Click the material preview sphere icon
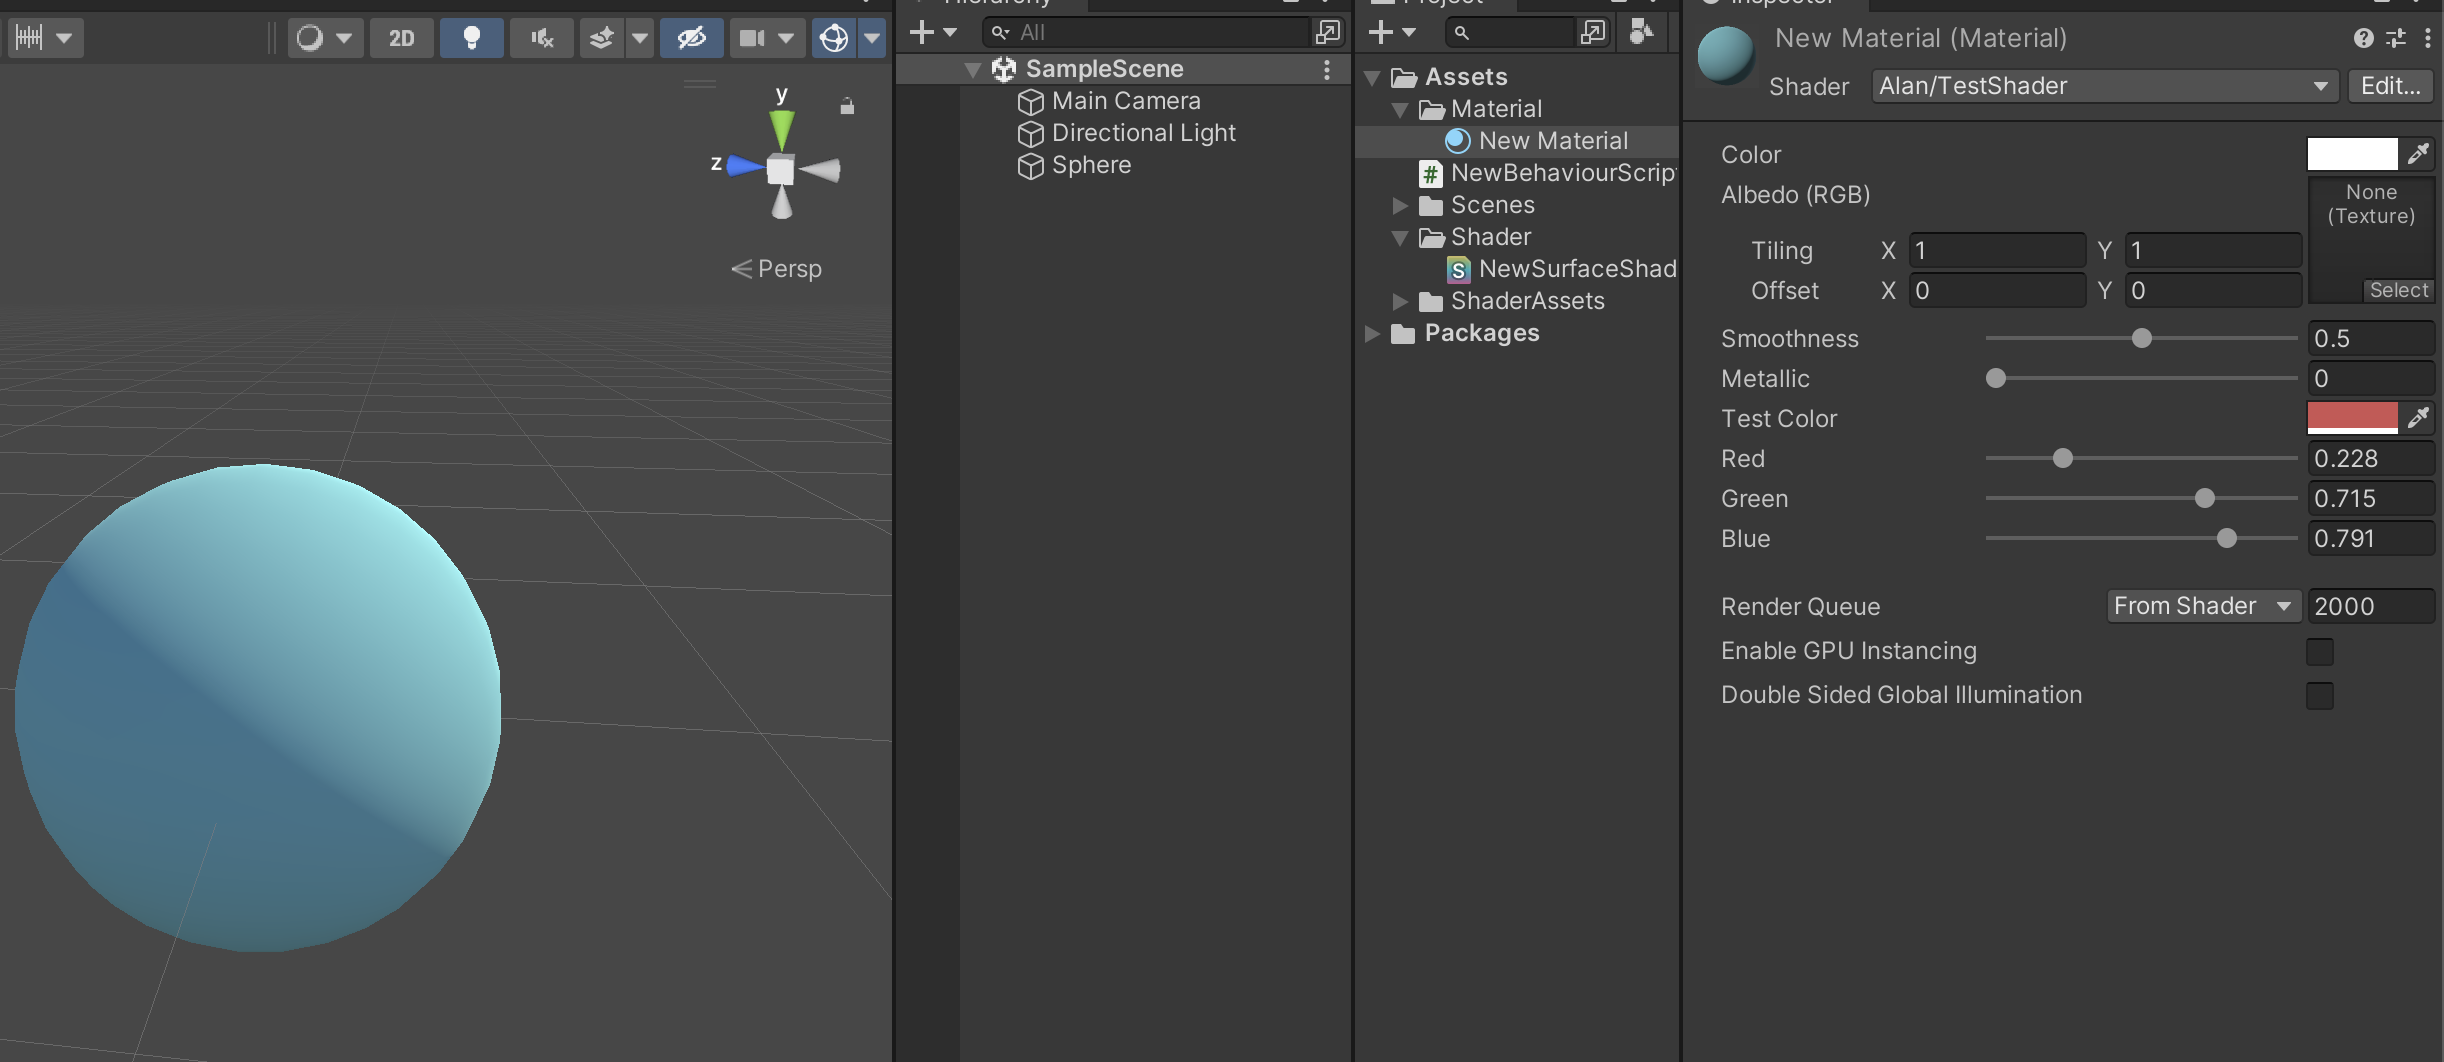Screen dimensions: 2444x1062 tap(1726, 56)
